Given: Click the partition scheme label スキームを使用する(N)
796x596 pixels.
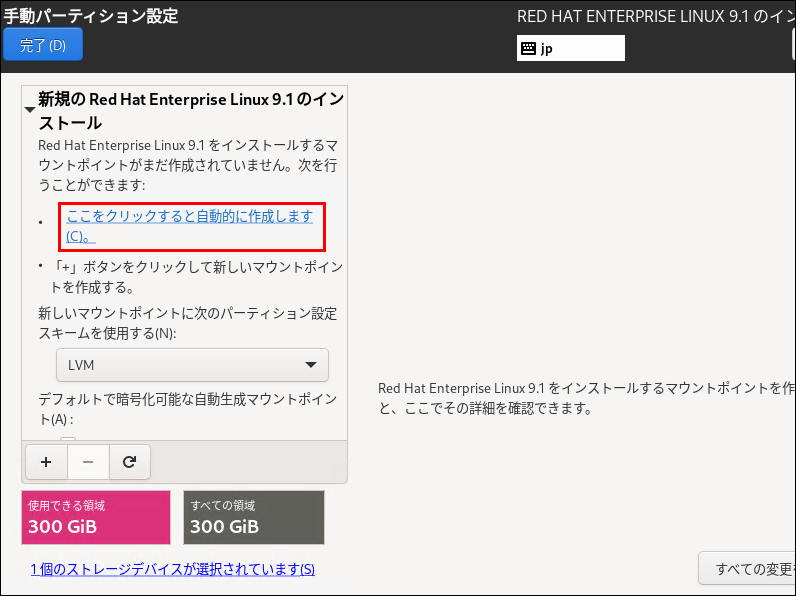Looking at the screenshot, I should (x=187, y=323).
